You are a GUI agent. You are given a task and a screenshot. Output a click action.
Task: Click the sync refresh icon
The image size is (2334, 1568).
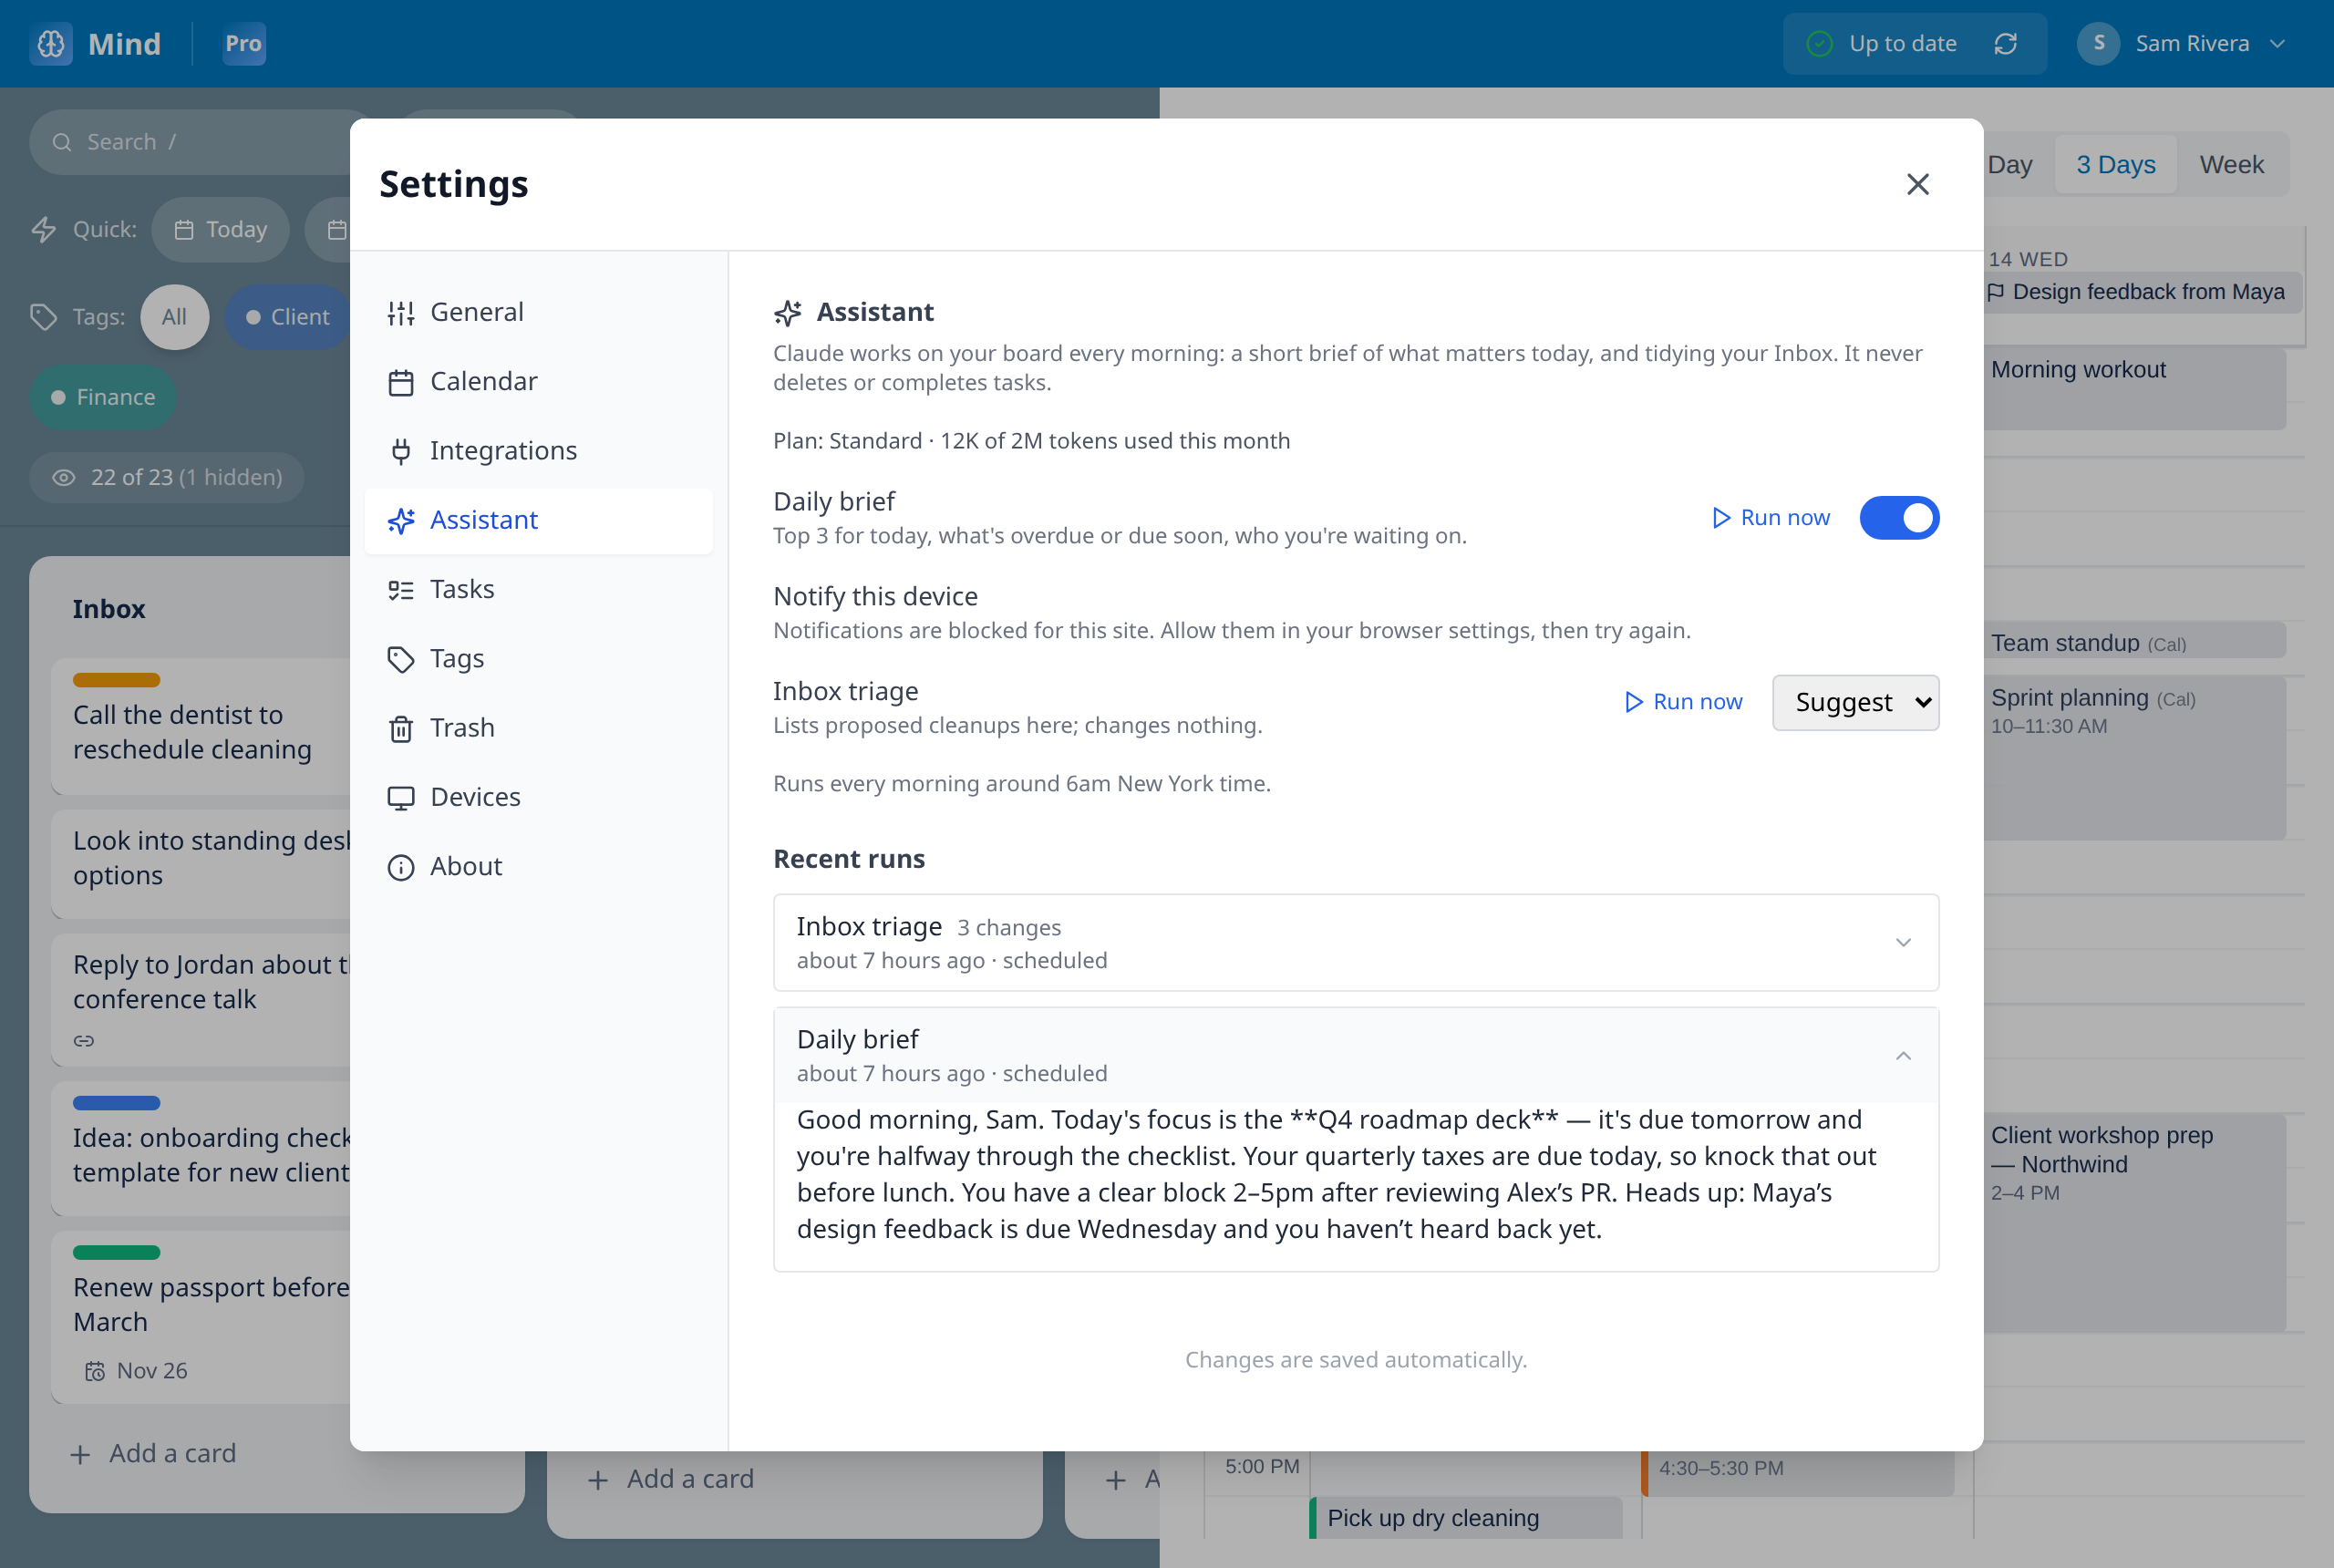click(x=2005, y=44)
